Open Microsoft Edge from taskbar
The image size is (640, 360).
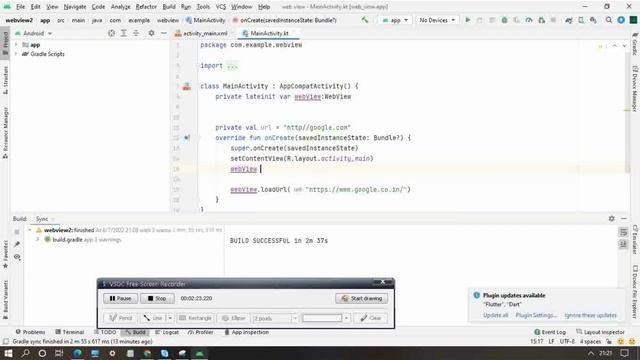point(77,353)
